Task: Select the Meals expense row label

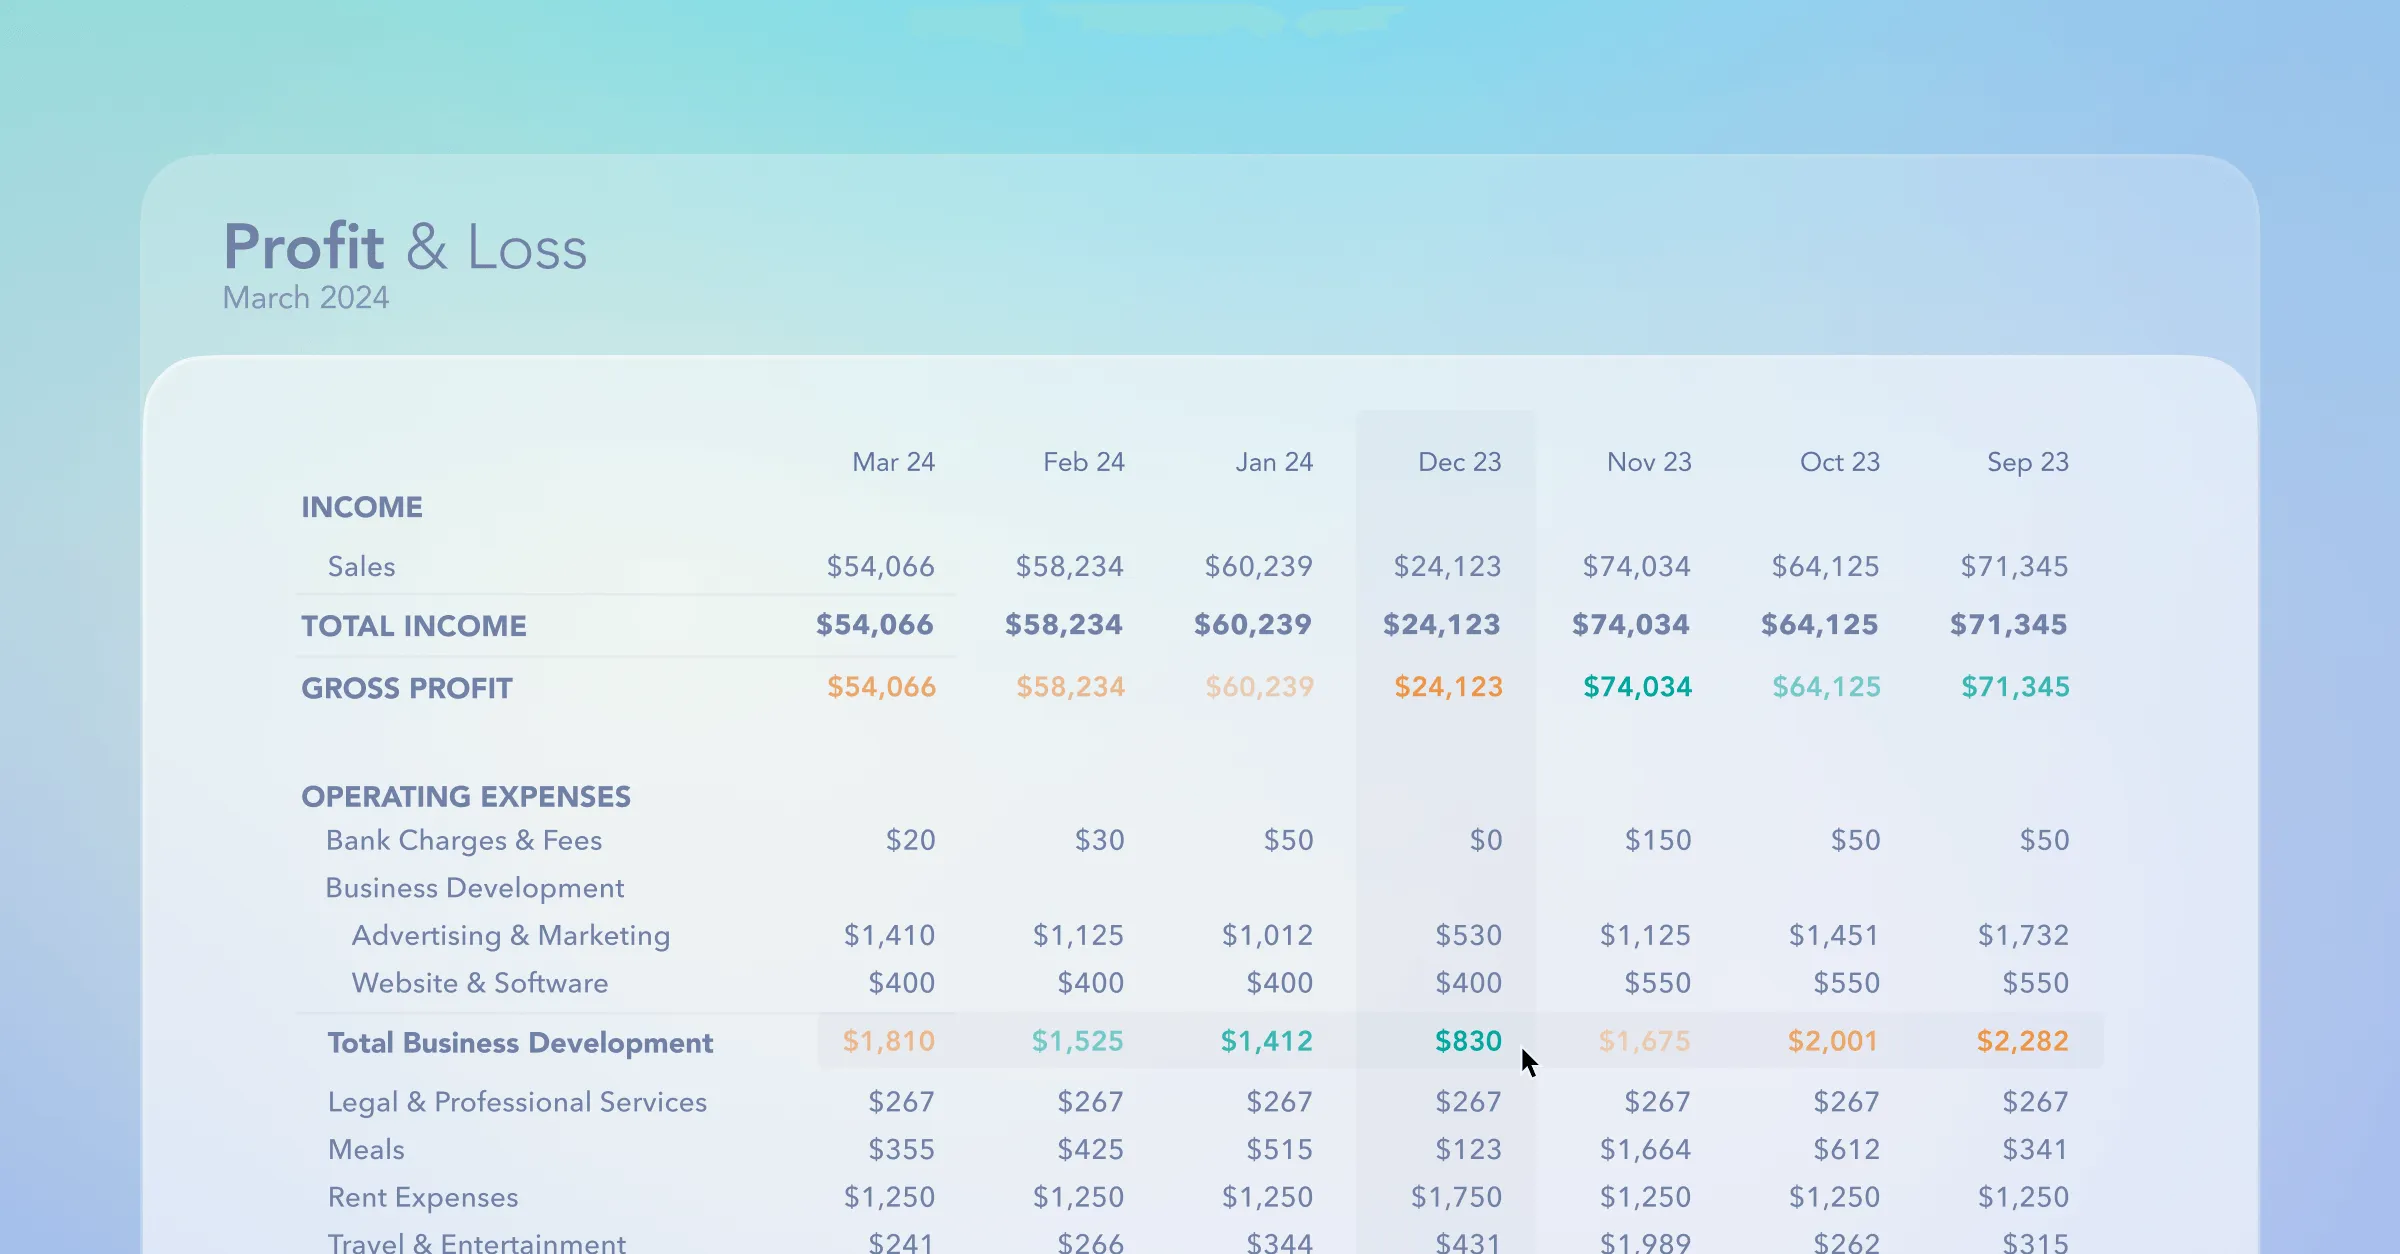Action: [366, 1150]
